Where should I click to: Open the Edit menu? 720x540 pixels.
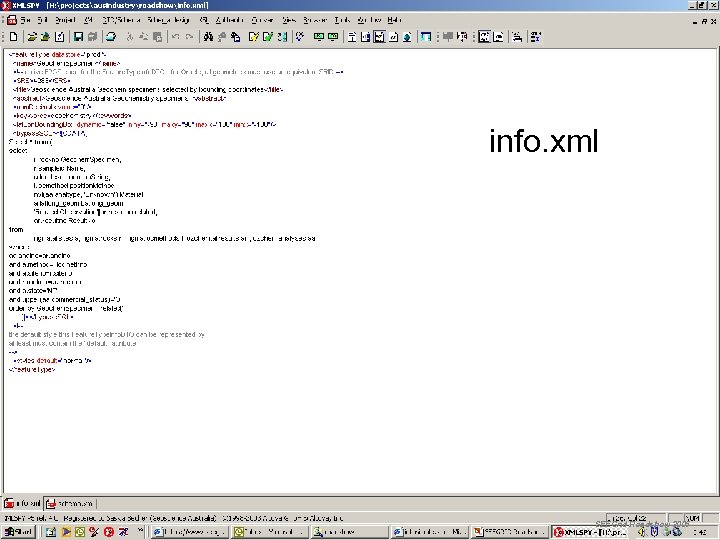pyautogui.click(x=42, y=20)
